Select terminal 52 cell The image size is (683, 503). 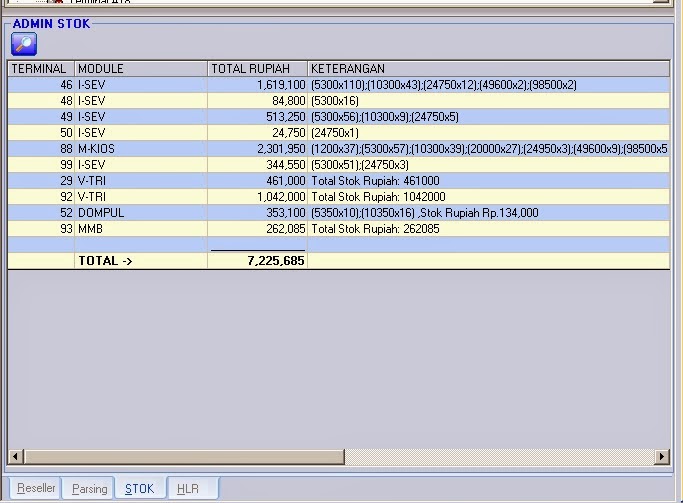pyautogui.click(x=41, y=213)
